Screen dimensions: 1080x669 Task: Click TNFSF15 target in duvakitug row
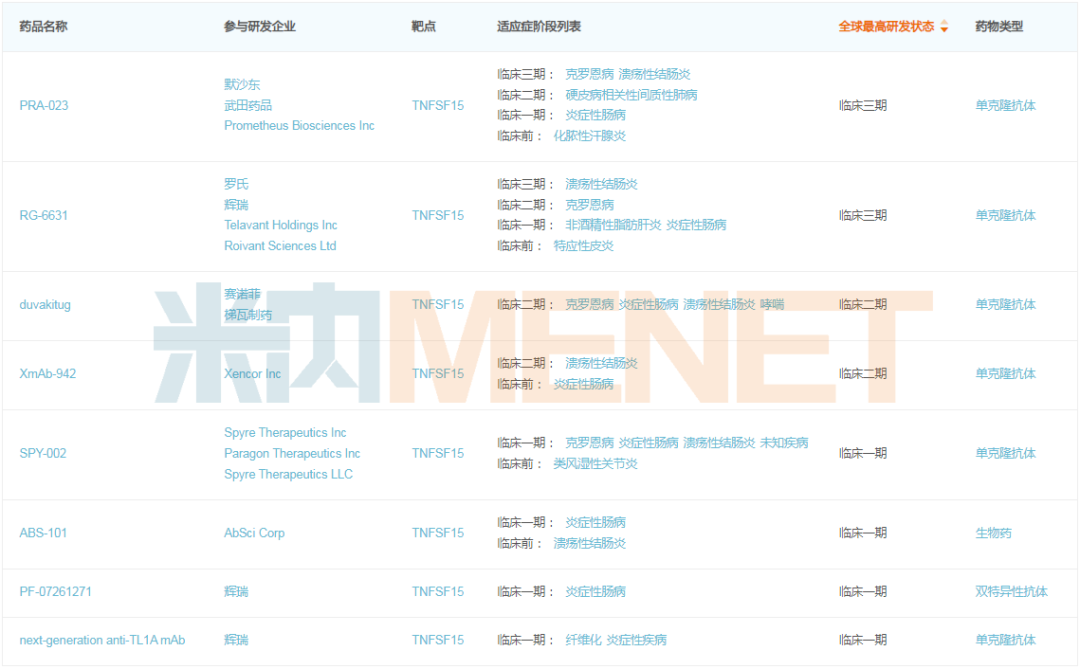tap(438, 305)
